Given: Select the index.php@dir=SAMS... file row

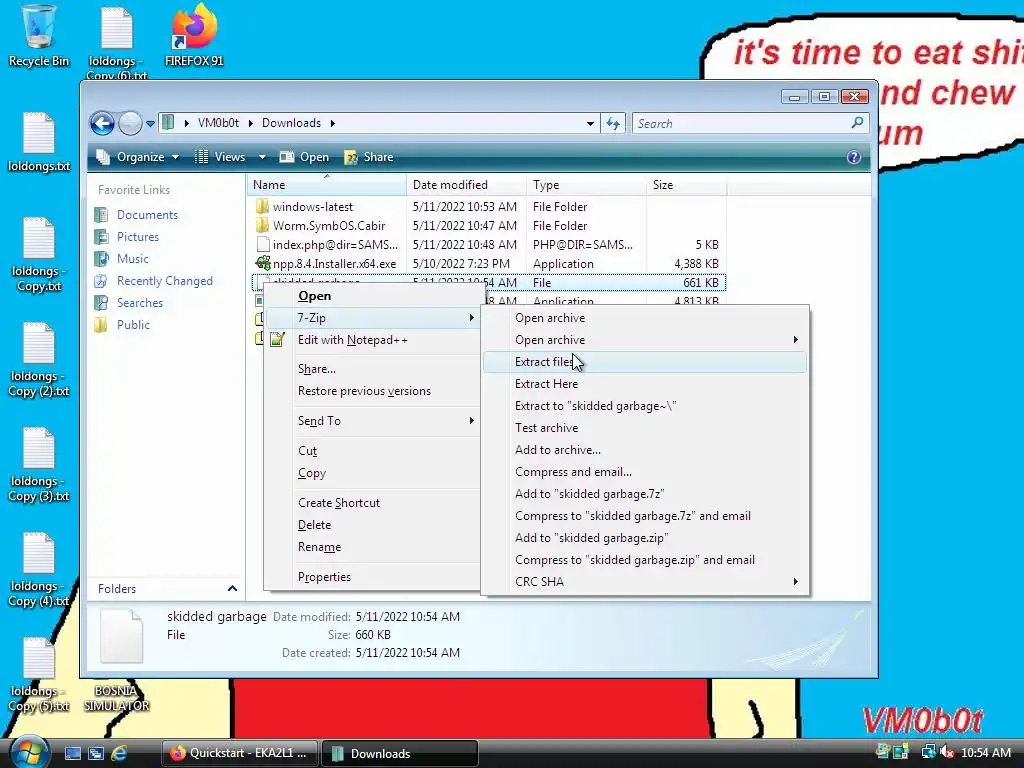Looking at the screenshot, I should coord(488,244).
